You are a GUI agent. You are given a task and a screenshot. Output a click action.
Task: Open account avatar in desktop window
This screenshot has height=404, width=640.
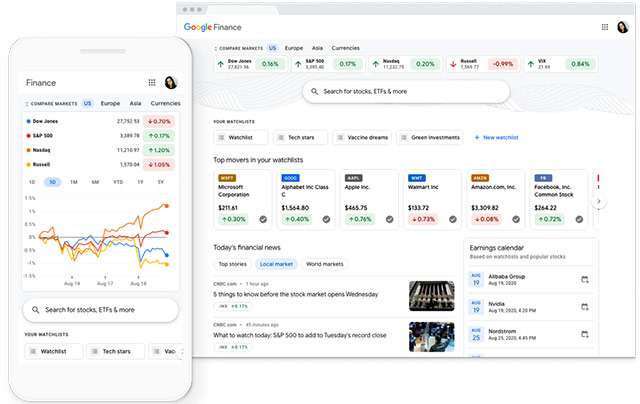(x=622, y=27)
